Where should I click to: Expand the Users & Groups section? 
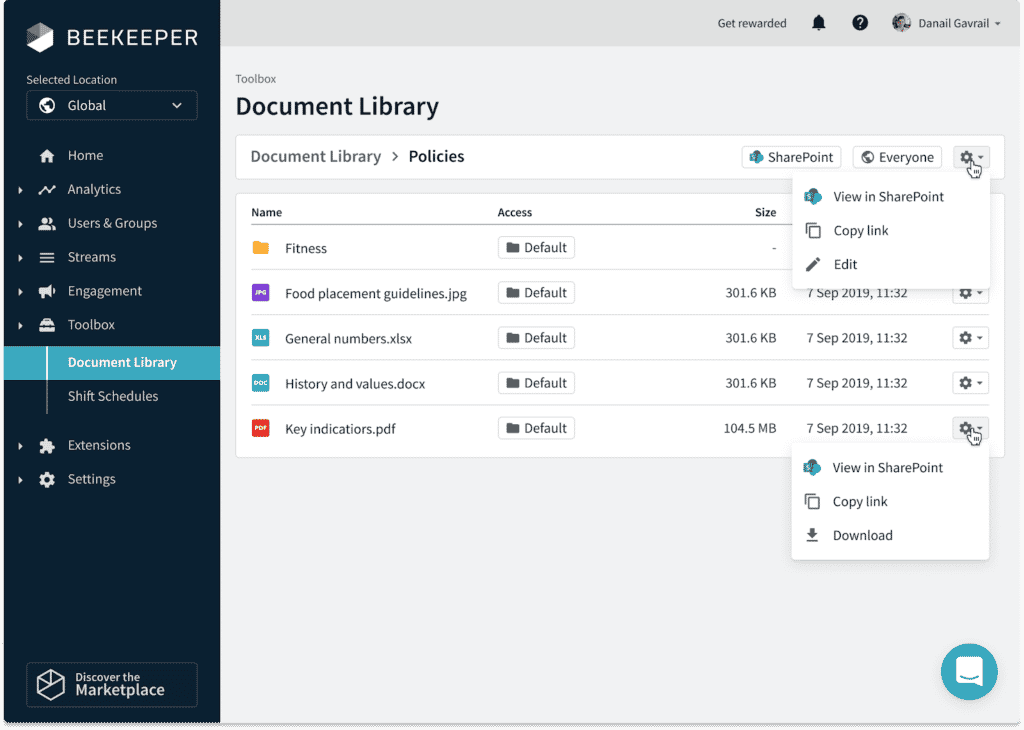pyautogui.click(x=111, y=223)
